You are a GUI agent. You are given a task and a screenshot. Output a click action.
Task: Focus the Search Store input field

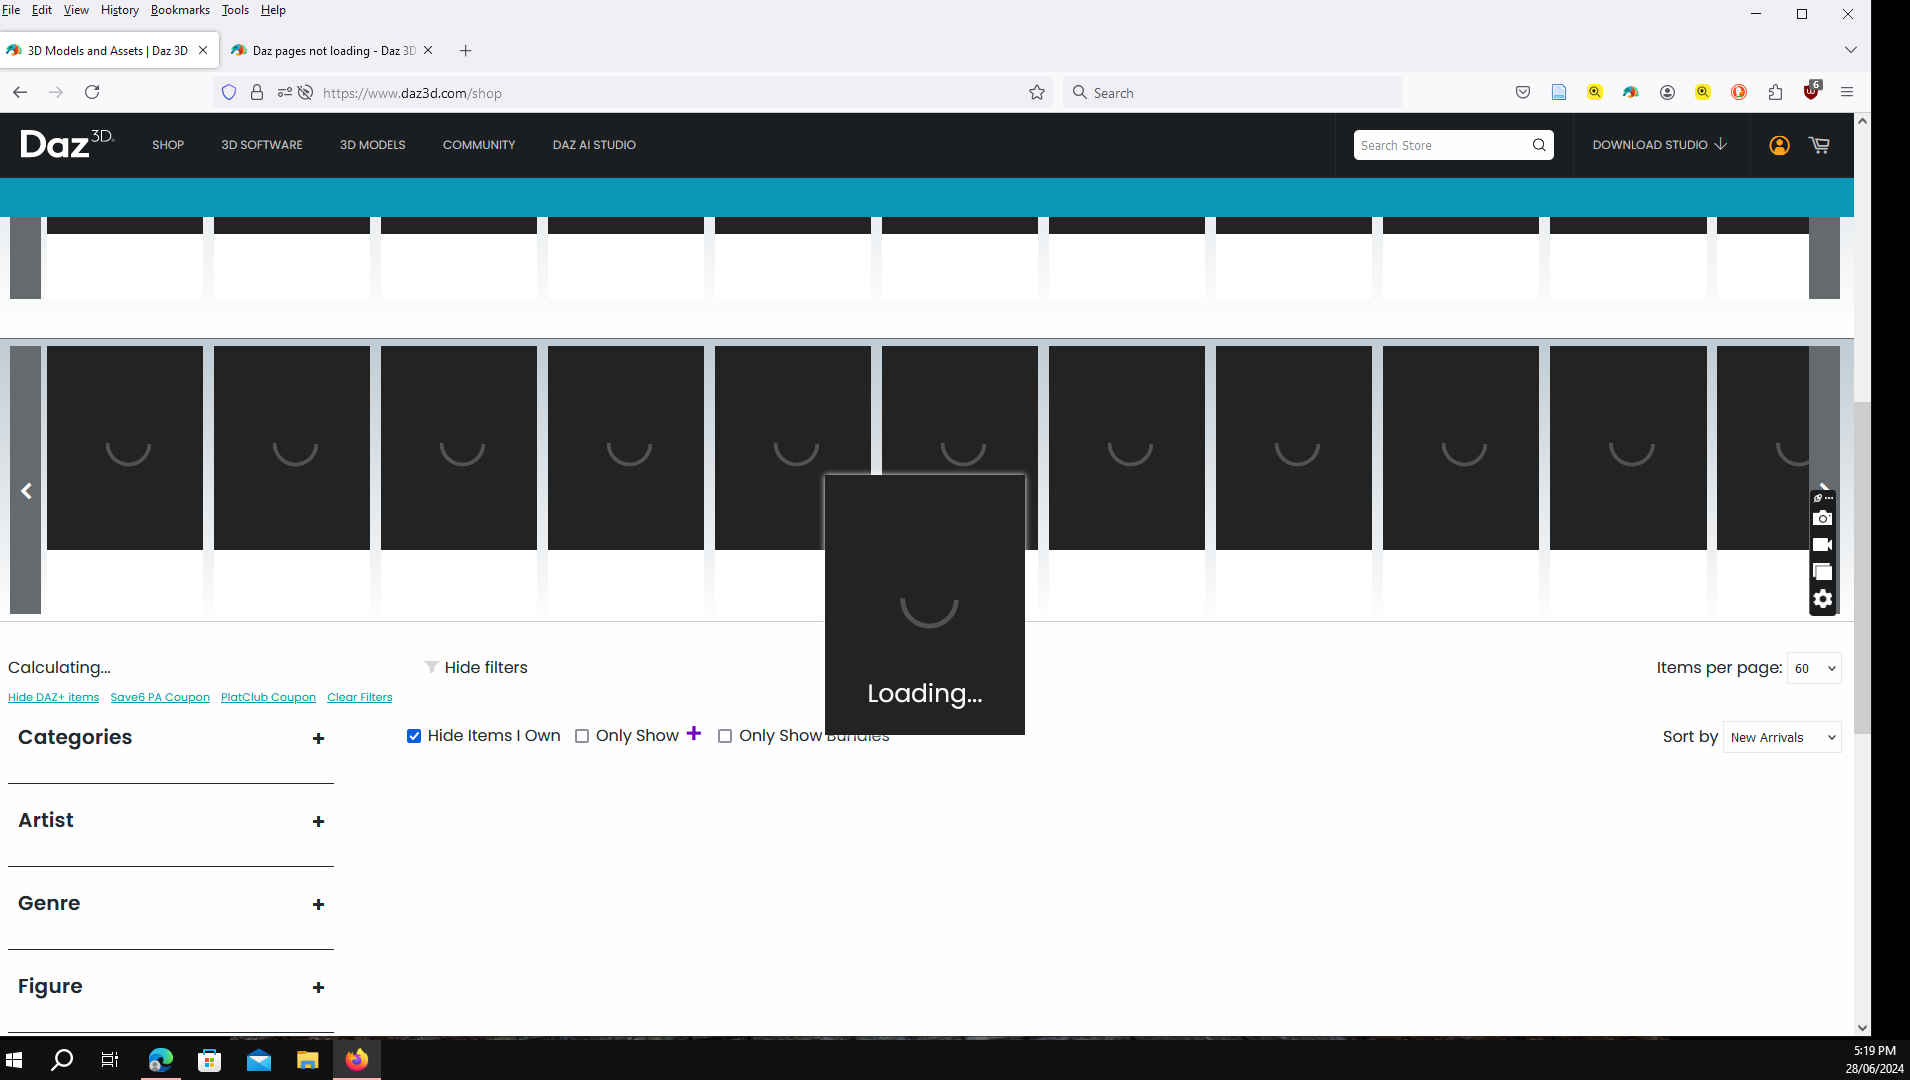1440,145
